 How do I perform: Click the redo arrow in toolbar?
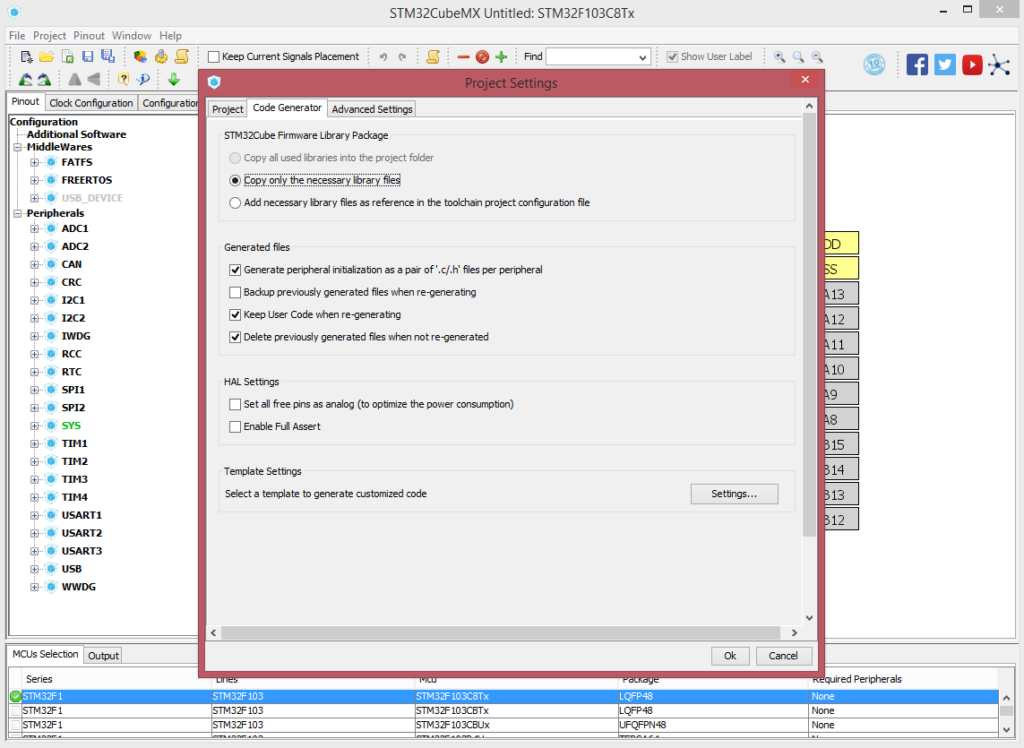coord(402,57)
